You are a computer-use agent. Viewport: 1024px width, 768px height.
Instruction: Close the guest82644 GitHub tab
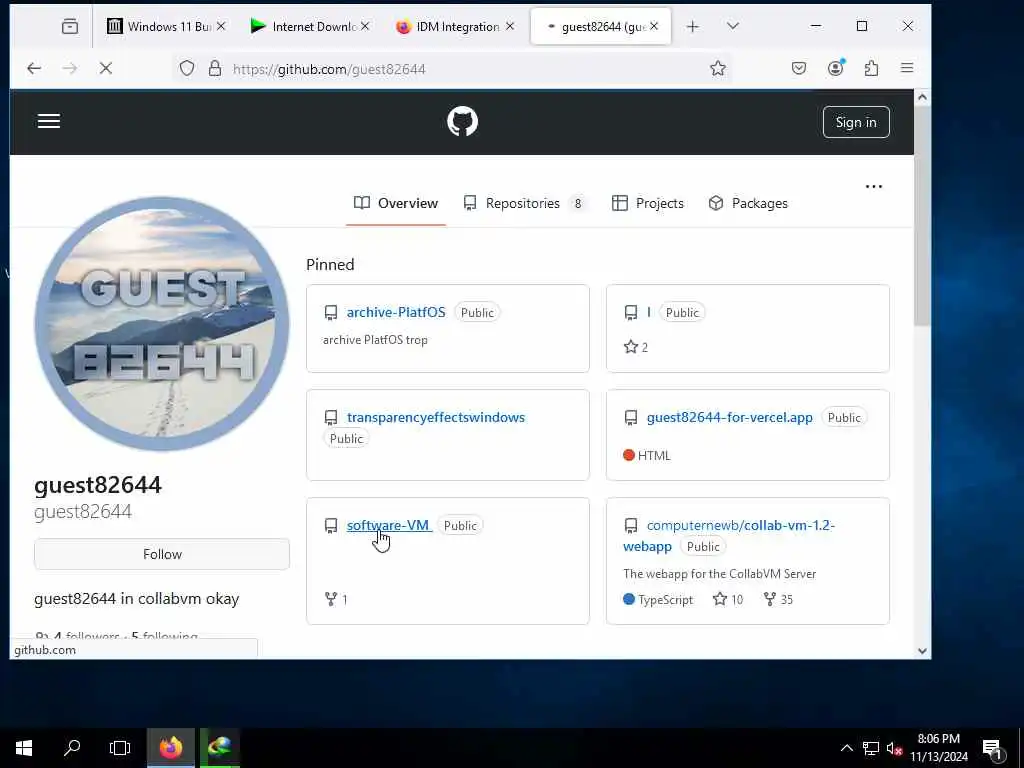click(x=654, y=26)
